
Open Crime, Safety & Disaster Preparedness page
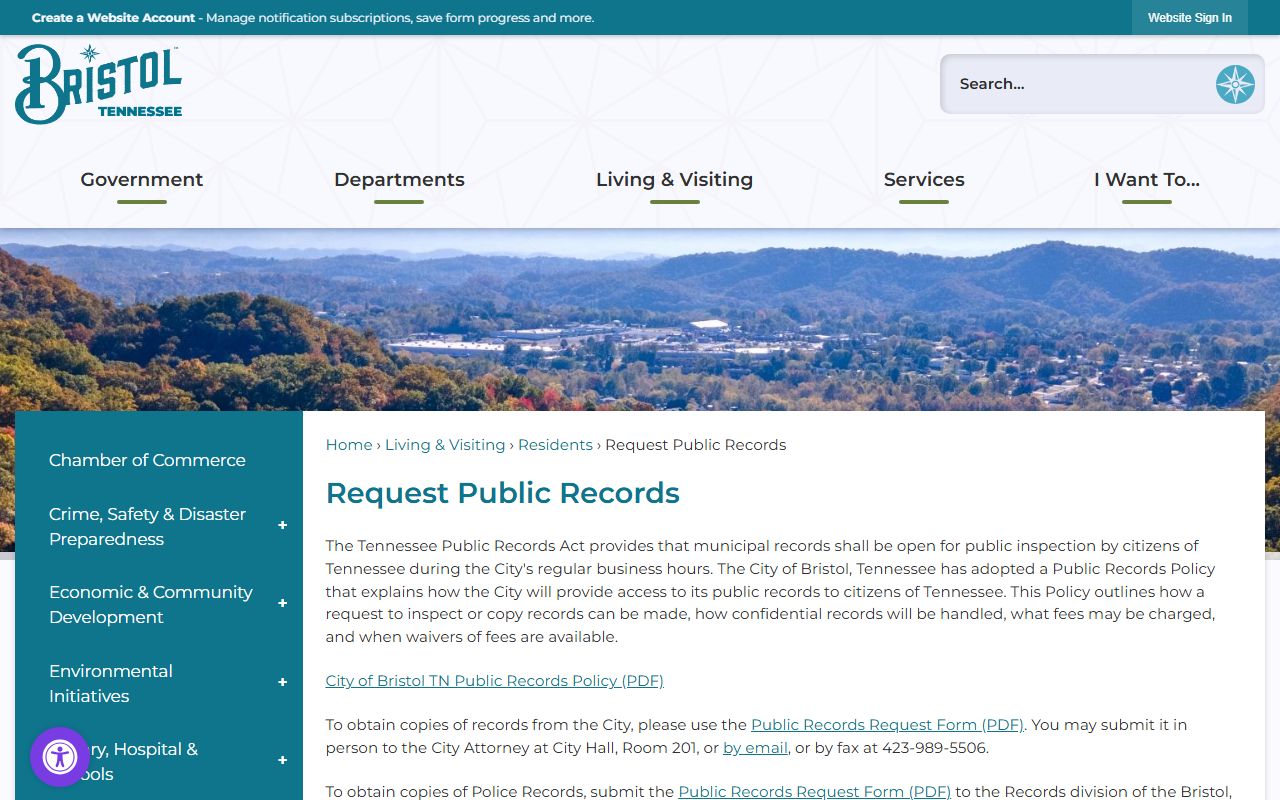147,526
